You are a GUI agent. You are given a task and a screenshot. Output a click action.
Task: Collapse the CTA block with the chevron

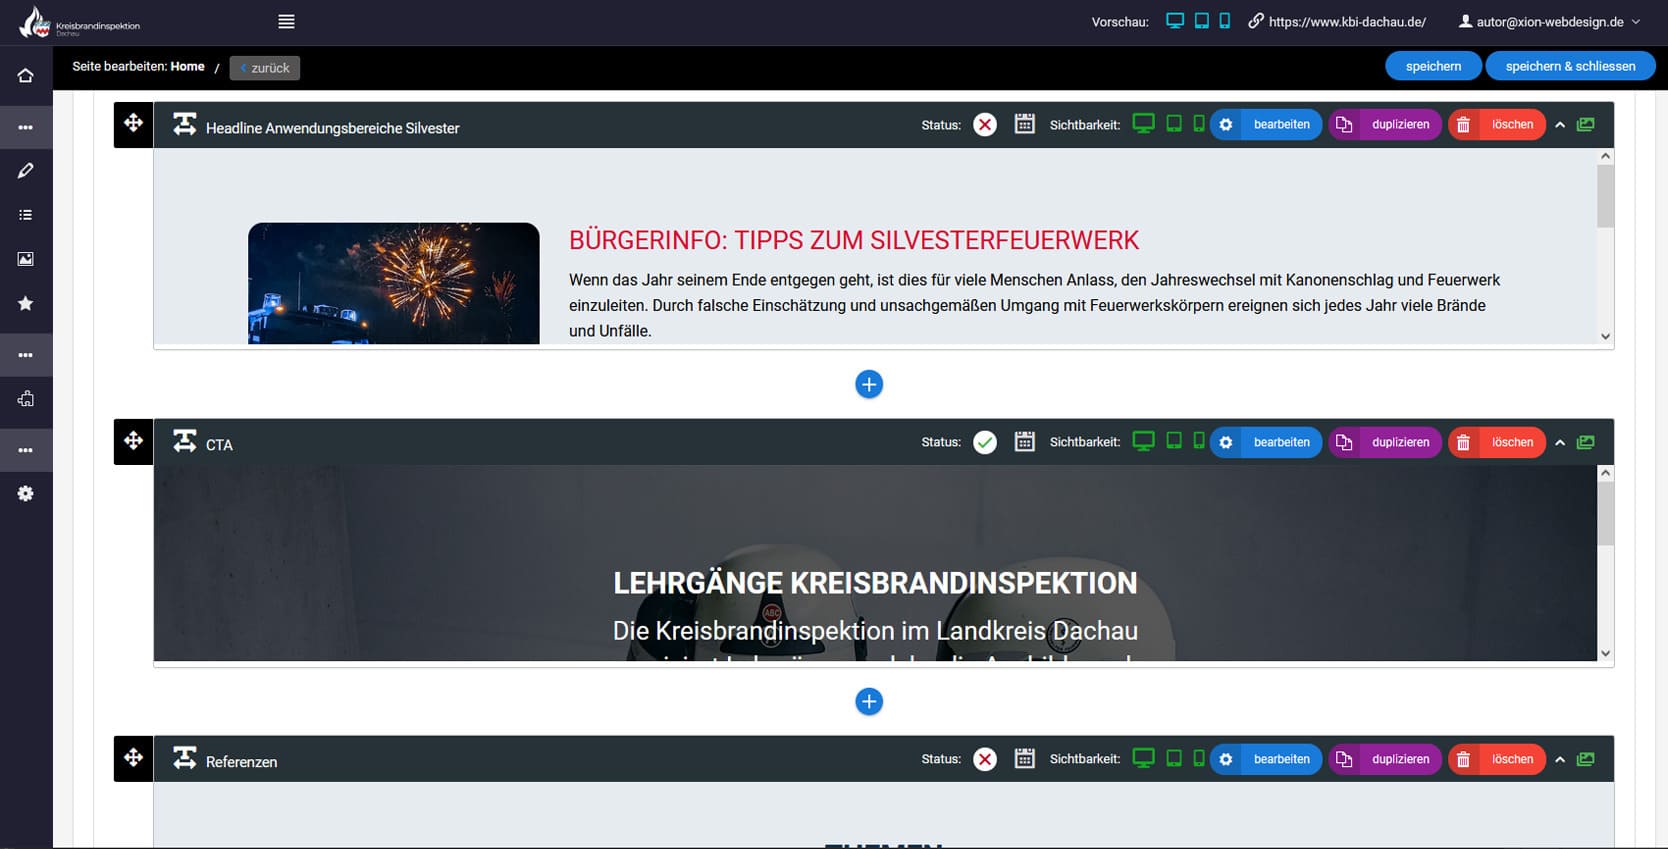pyautogui.click(x=1560, y=442)
